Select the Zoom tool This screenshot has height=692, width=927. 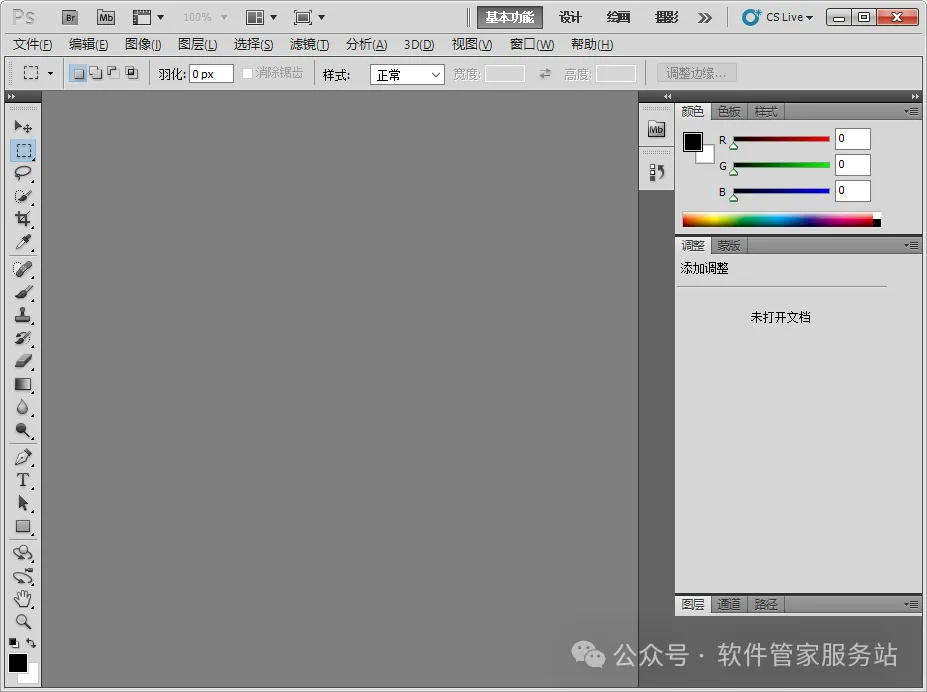point(23,622)
